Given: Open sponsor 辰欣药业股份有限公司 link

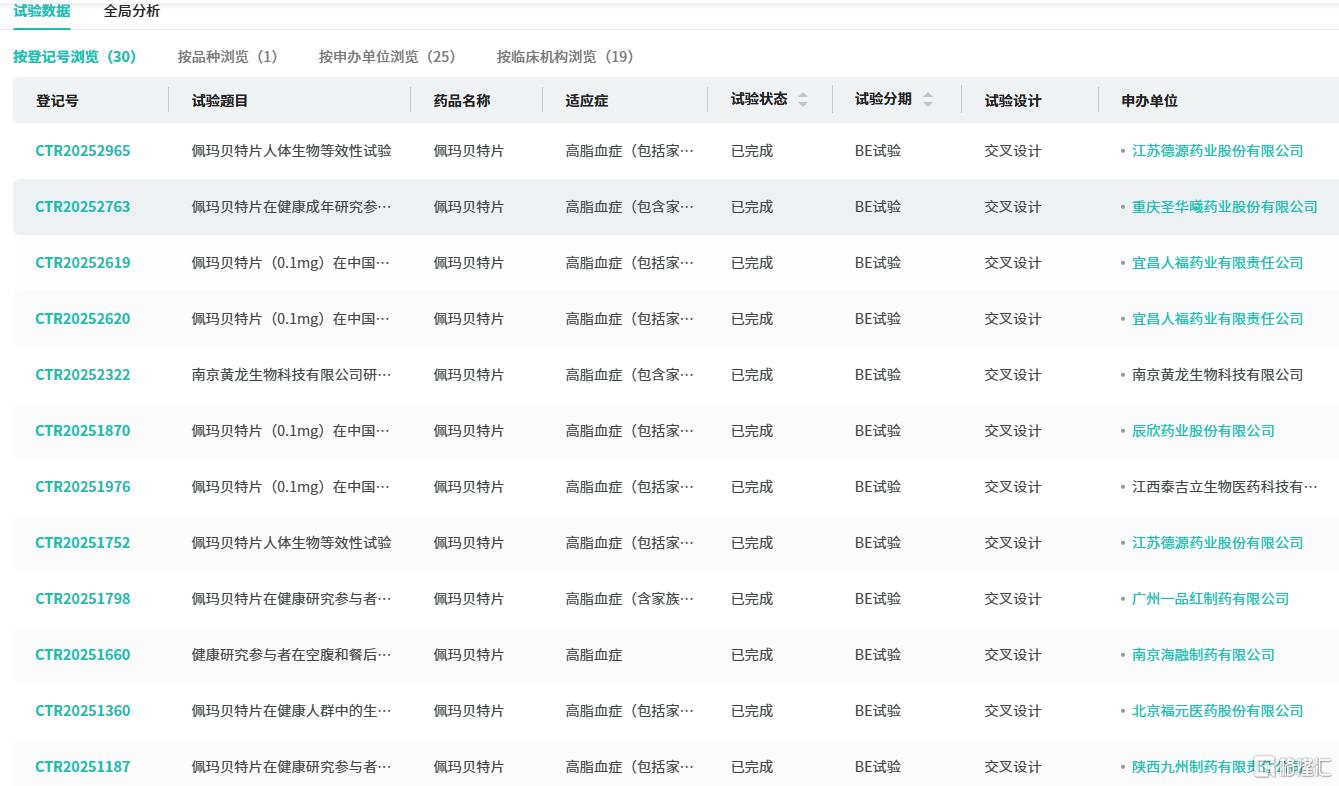Looking at the screenshot, I should point(1203,431).
